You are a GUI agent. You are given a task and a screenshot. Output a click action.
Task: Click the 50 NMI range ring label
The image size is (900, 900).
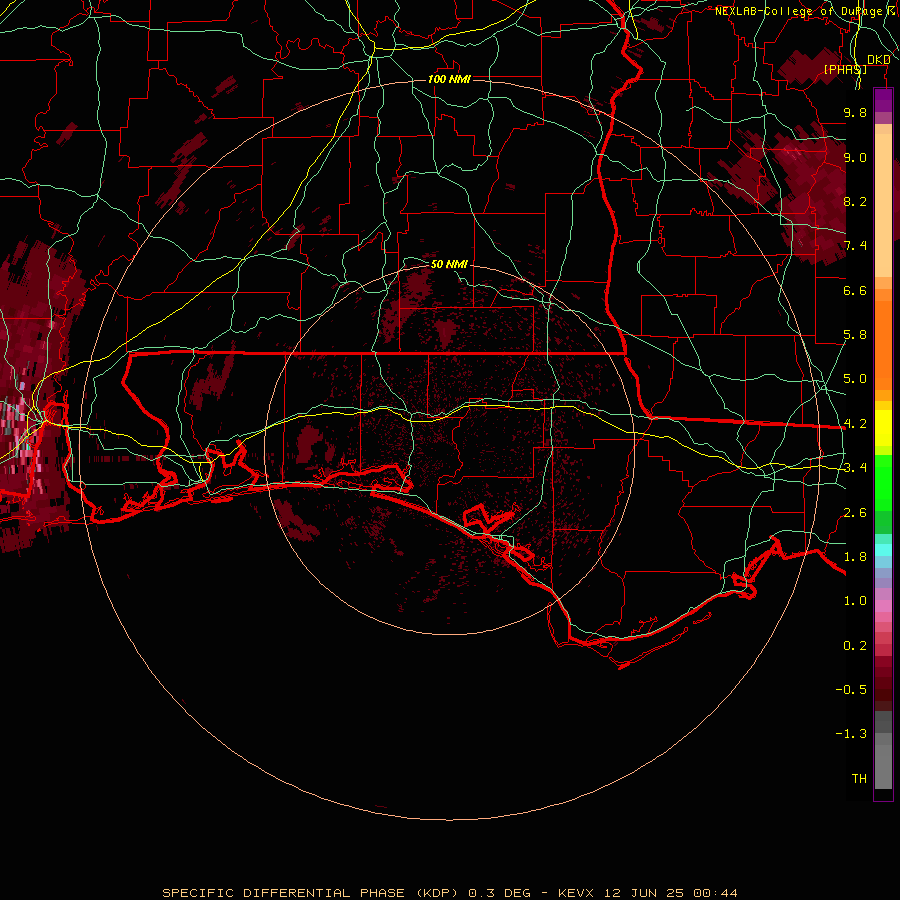pyautogui.click(x=449, y=264)
